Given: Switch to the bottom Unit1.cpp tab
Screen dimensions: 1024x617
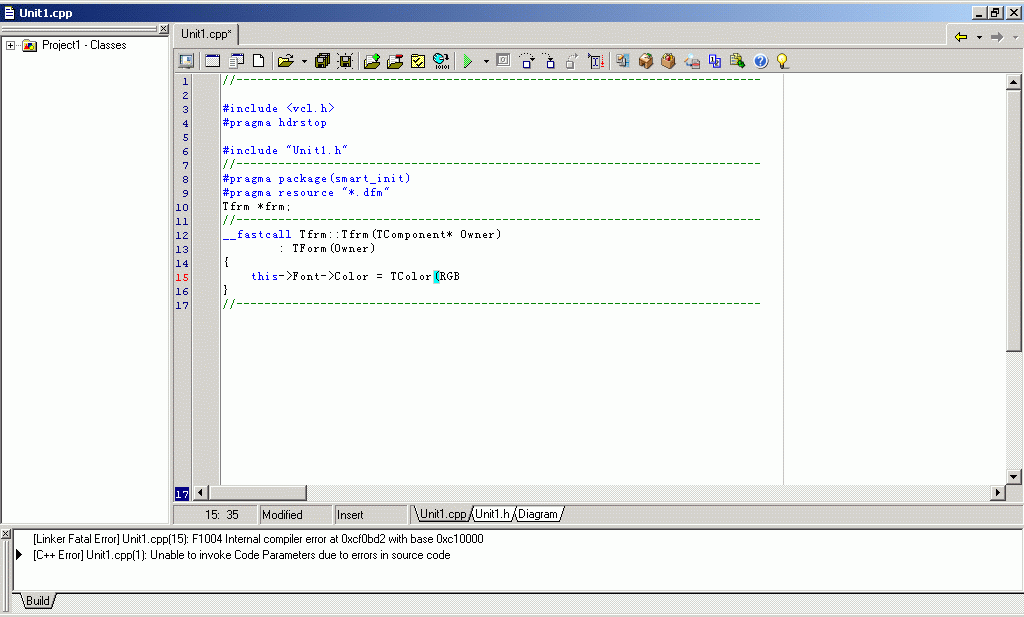Looking at the screenshot, I should click(x=442, y=514).
